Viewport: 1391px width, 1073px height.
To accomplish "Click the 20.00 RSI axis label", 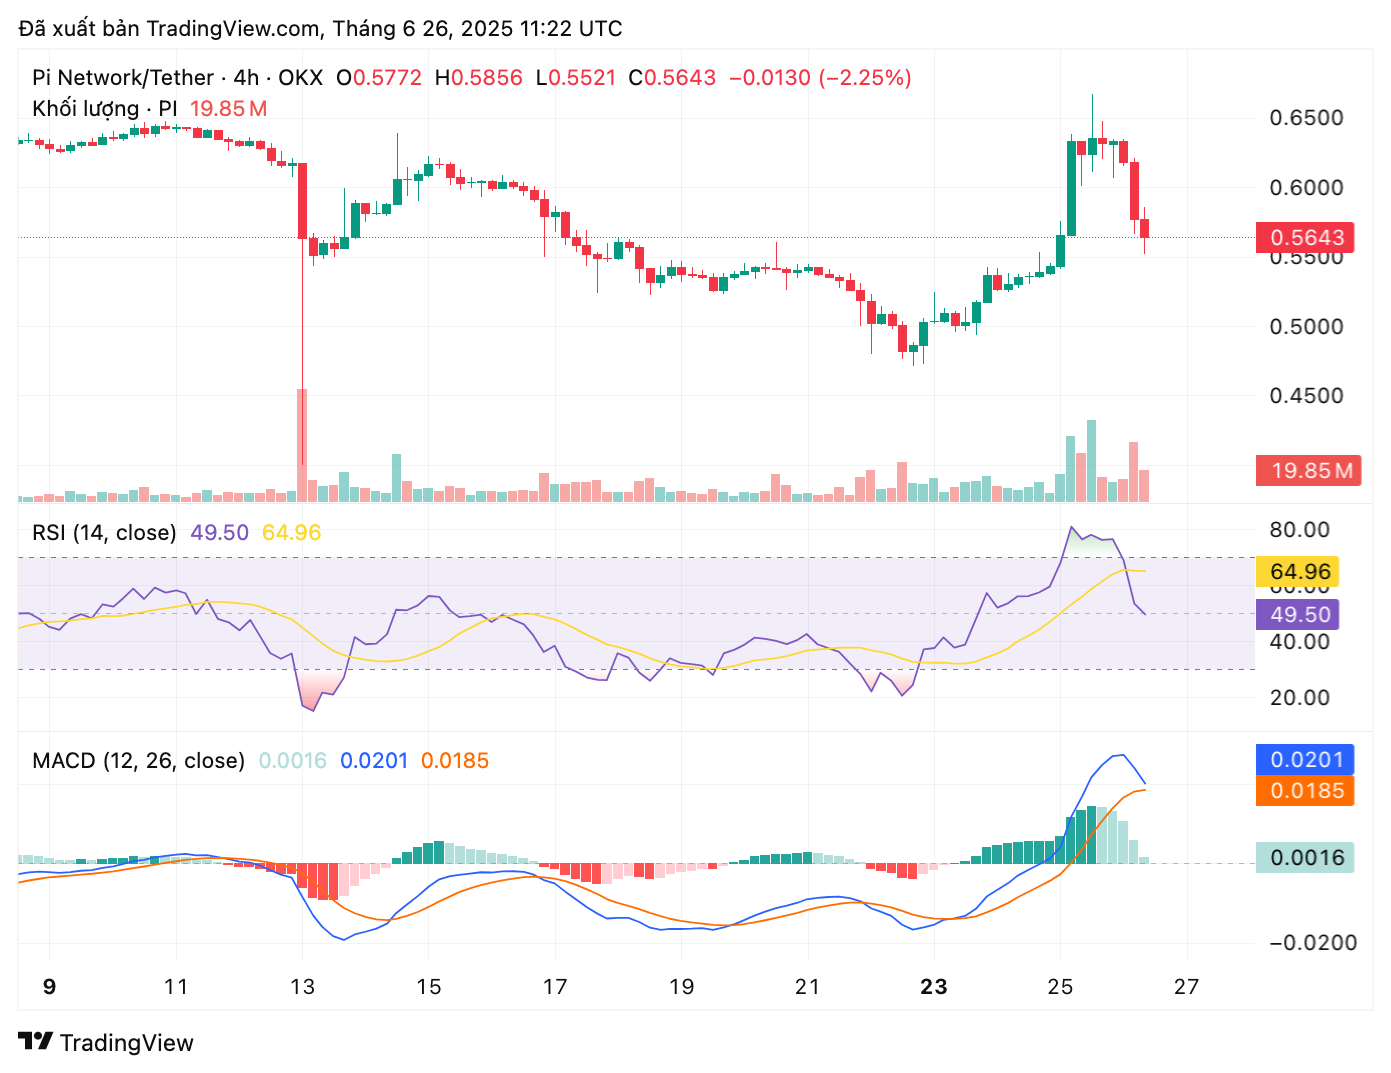I will tap(1299, 698).
